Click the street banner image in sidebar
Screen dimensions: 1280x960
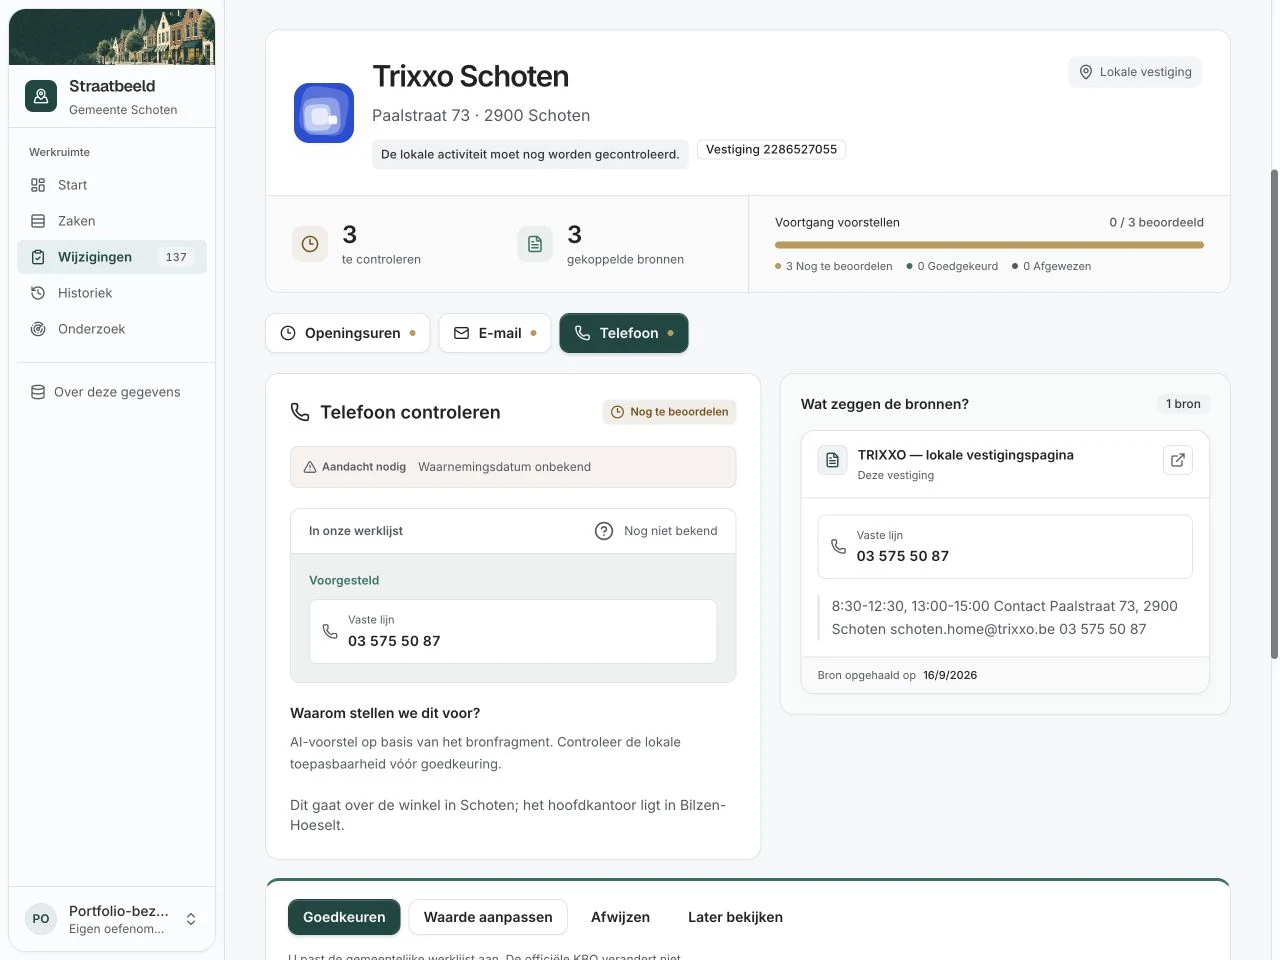coord(112,37)
